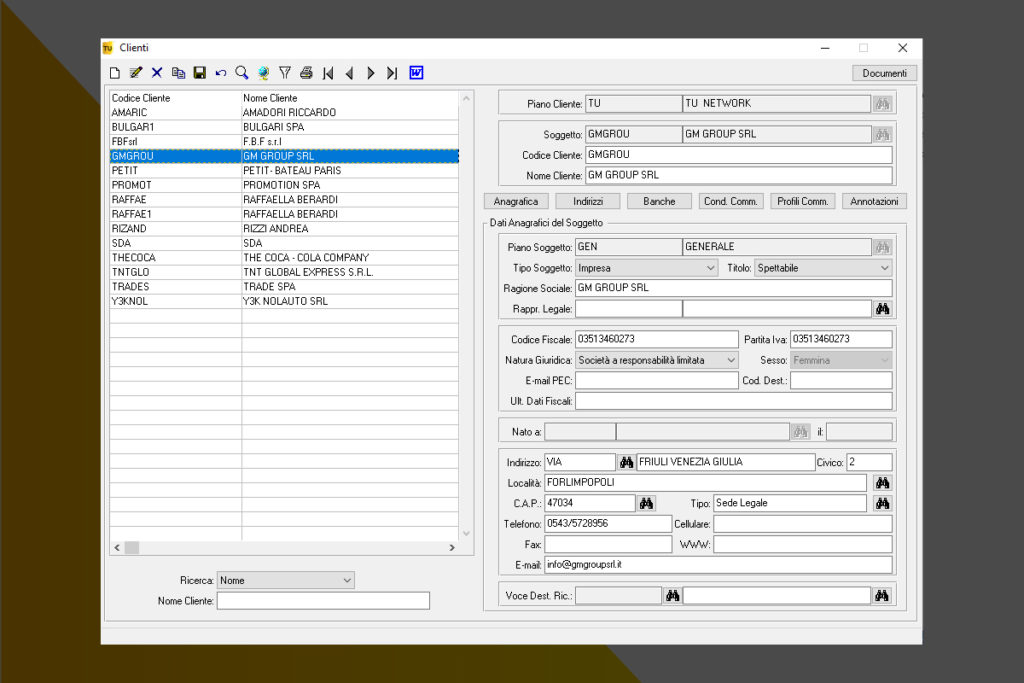Click the funnel filter icon

[285, 73]
